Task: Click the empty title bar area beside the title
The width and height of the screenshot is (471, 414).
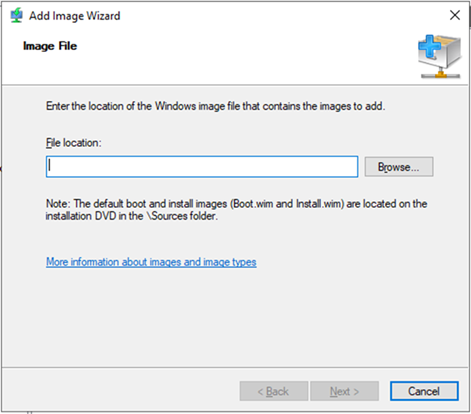Action: (283, 15)
